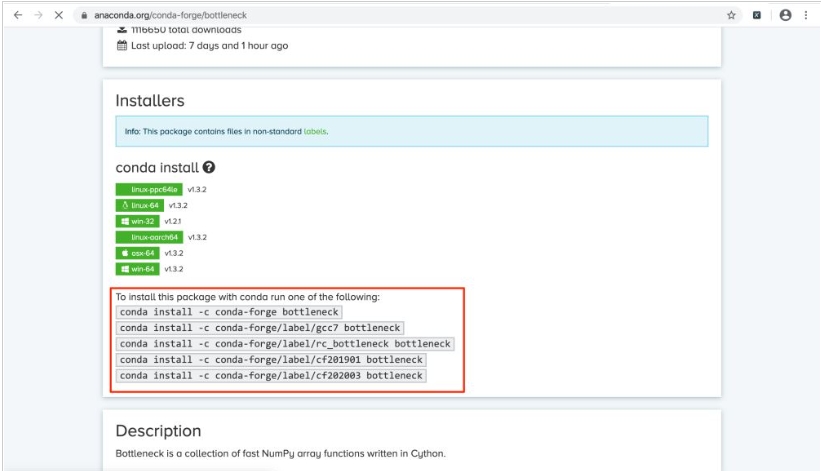Click the anaconda.org address bar URL
Image resolution: width=821 pixels, height=471 pixels.
pos(170,16)
